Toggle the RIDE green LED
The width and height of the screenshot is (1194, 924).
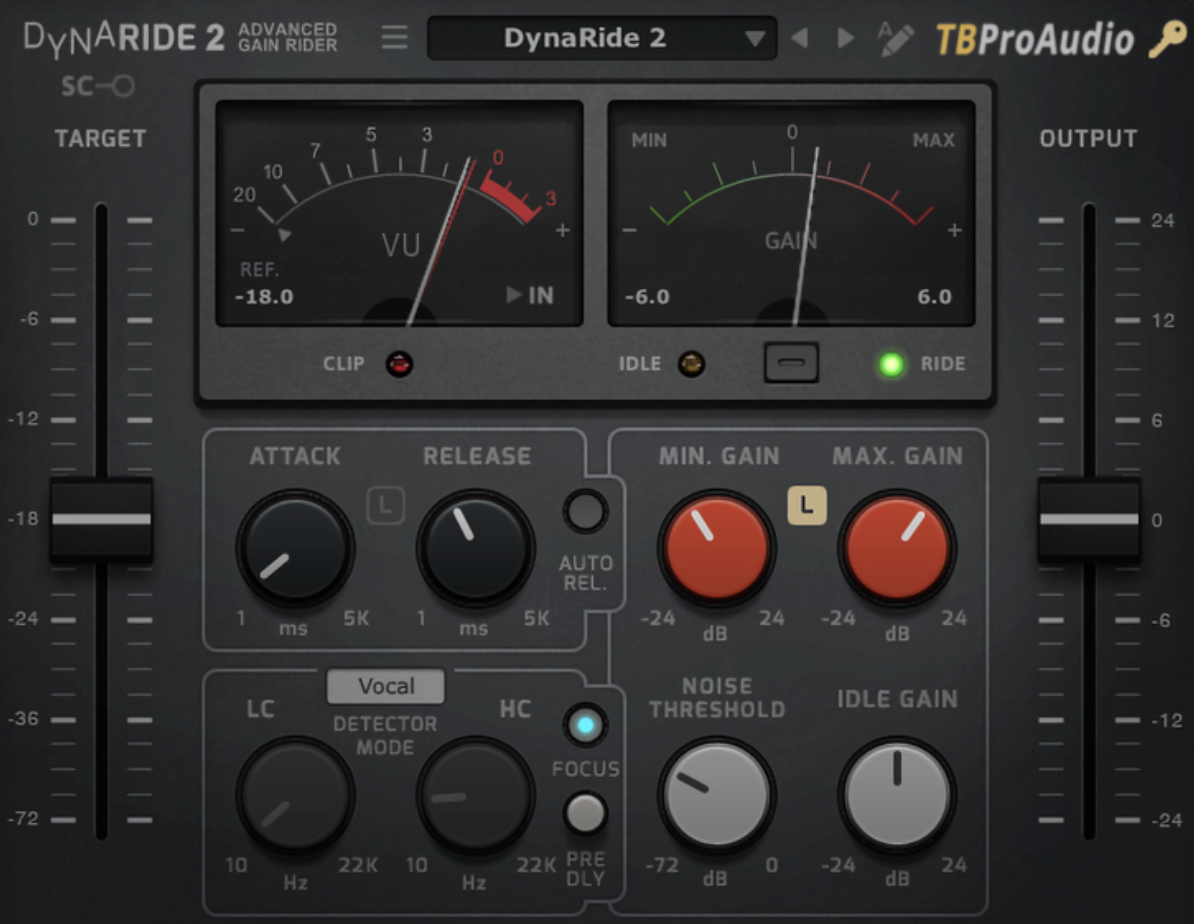point(891,364)
